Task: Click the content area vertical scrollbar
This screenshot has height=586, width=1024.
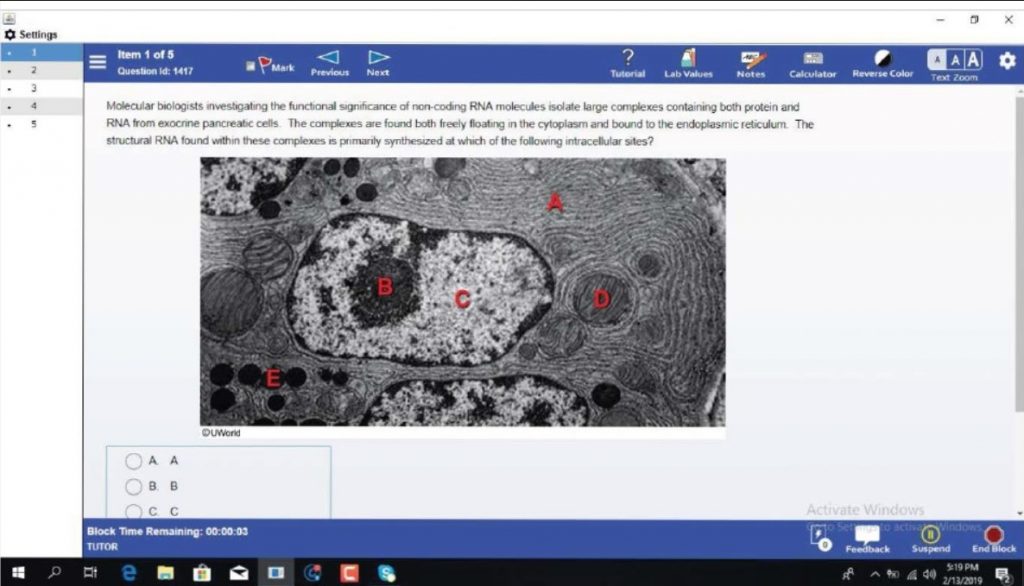Action: [1019, 255]
